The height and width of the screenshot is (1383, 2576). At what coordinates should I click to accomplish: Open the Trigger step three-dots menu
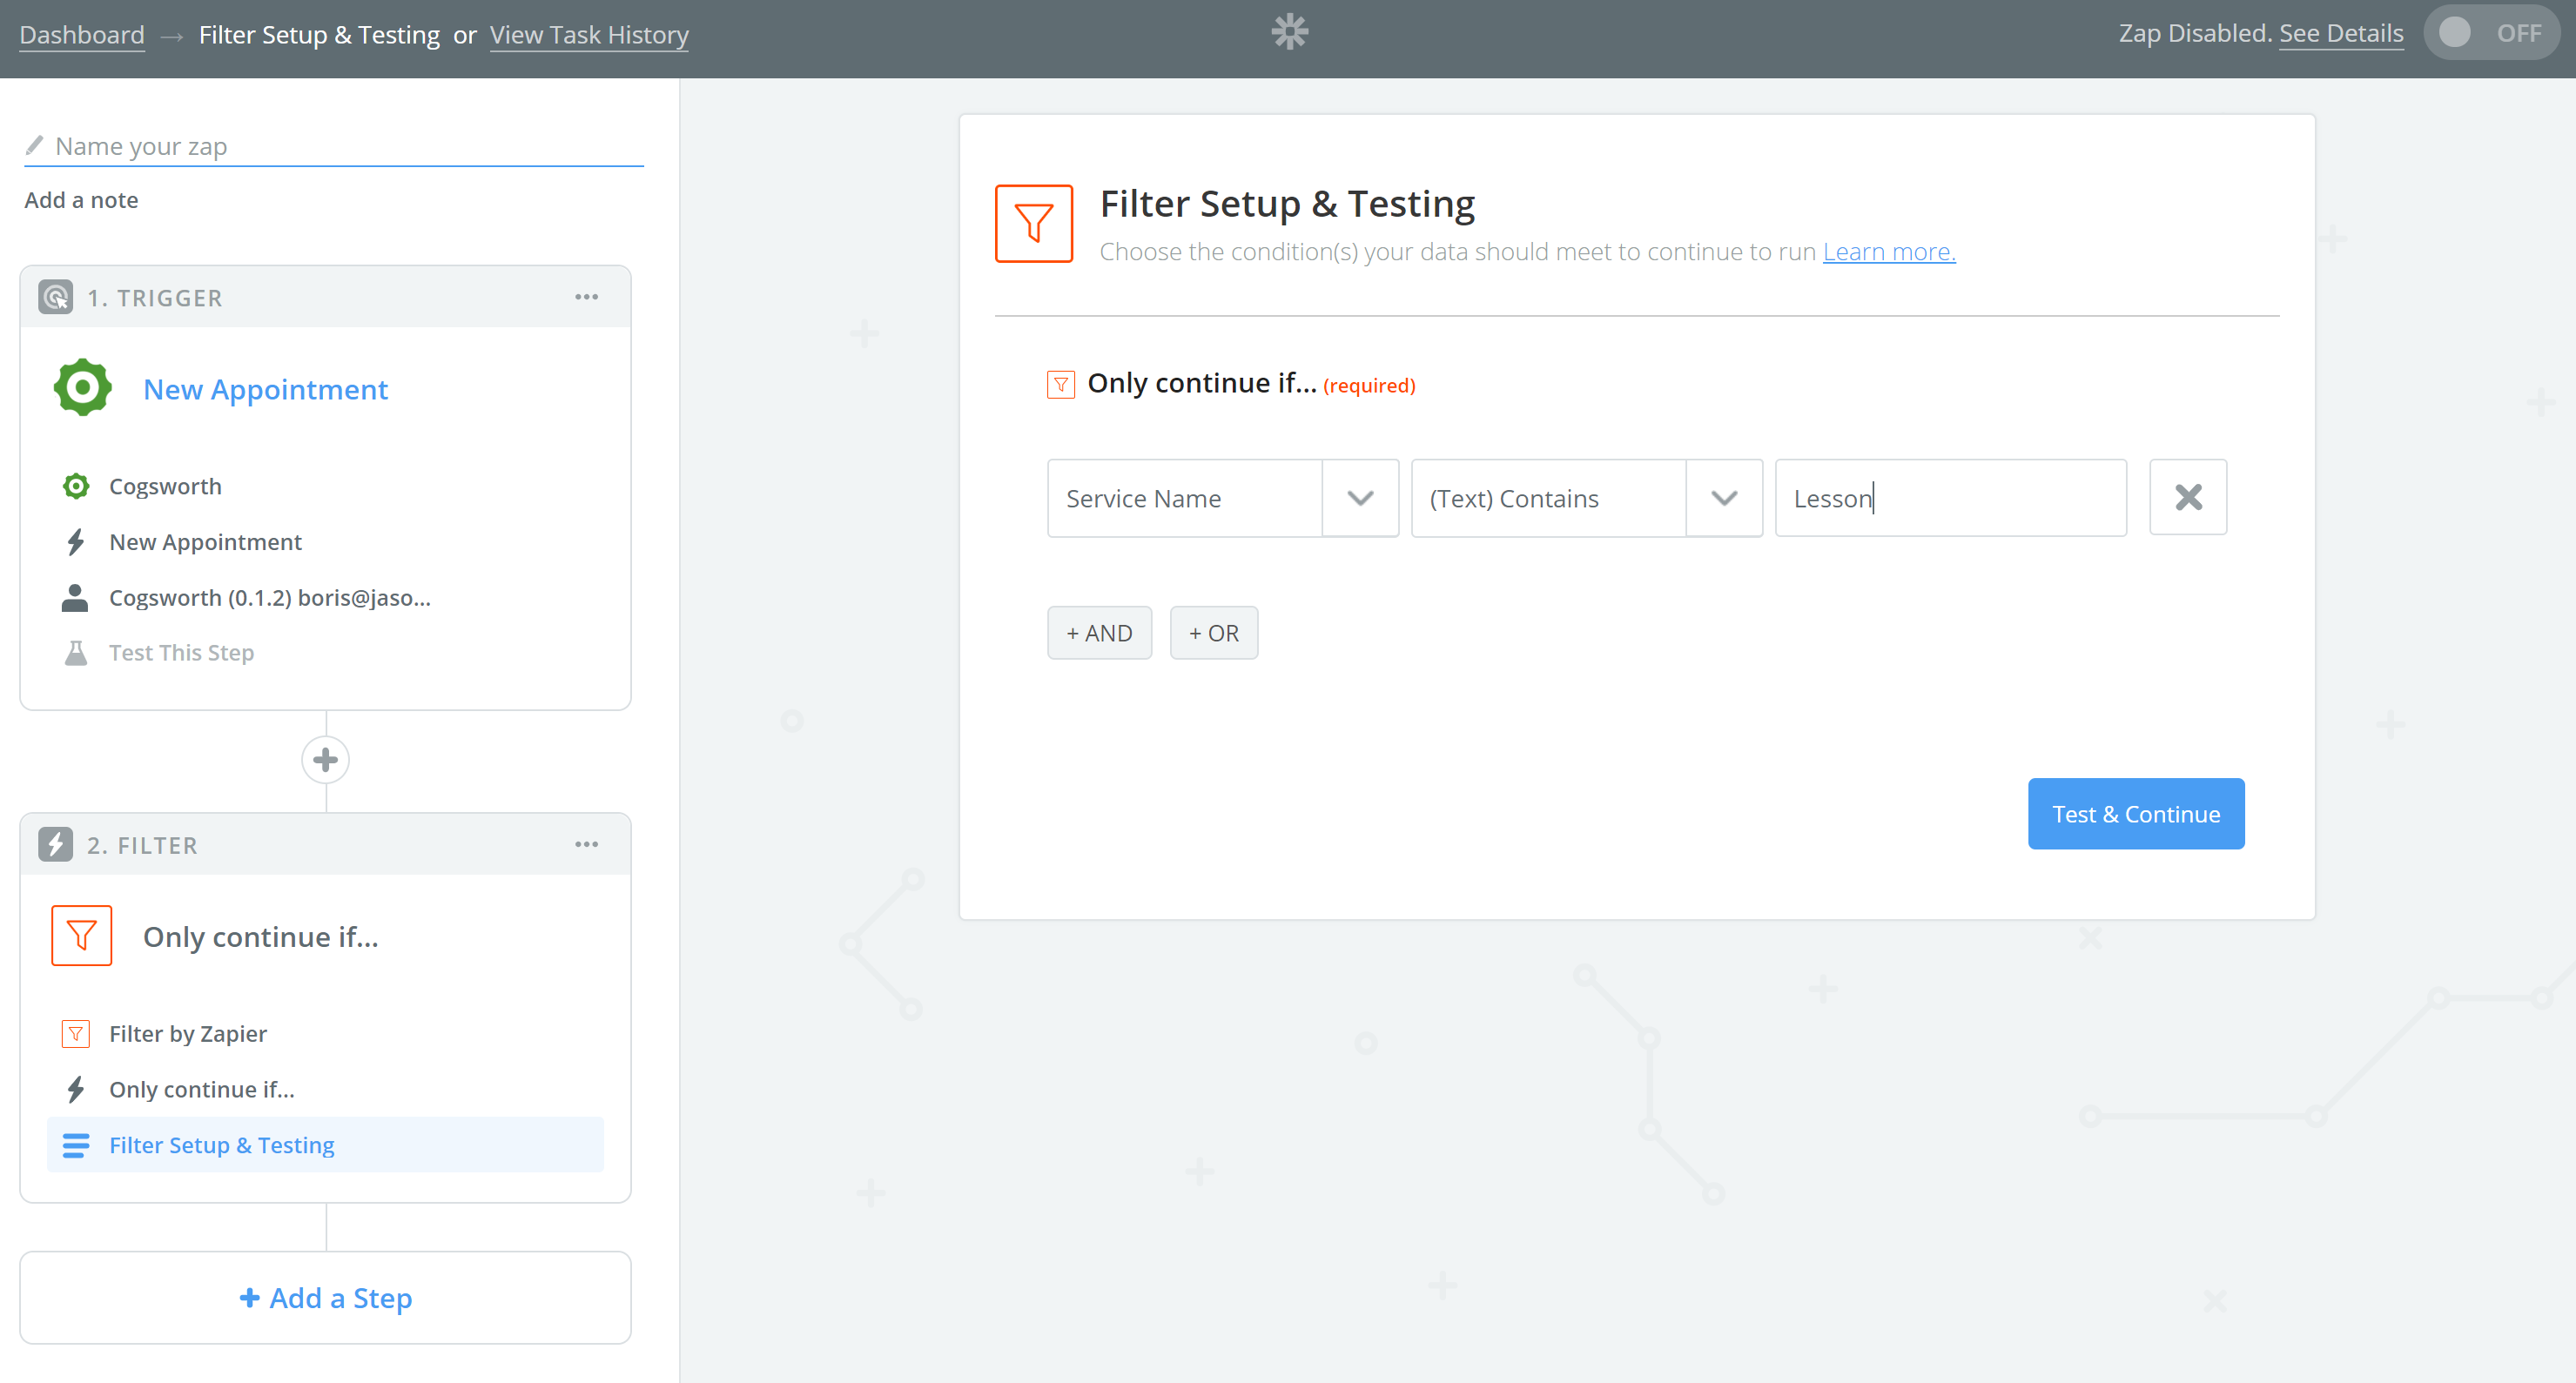586,297
